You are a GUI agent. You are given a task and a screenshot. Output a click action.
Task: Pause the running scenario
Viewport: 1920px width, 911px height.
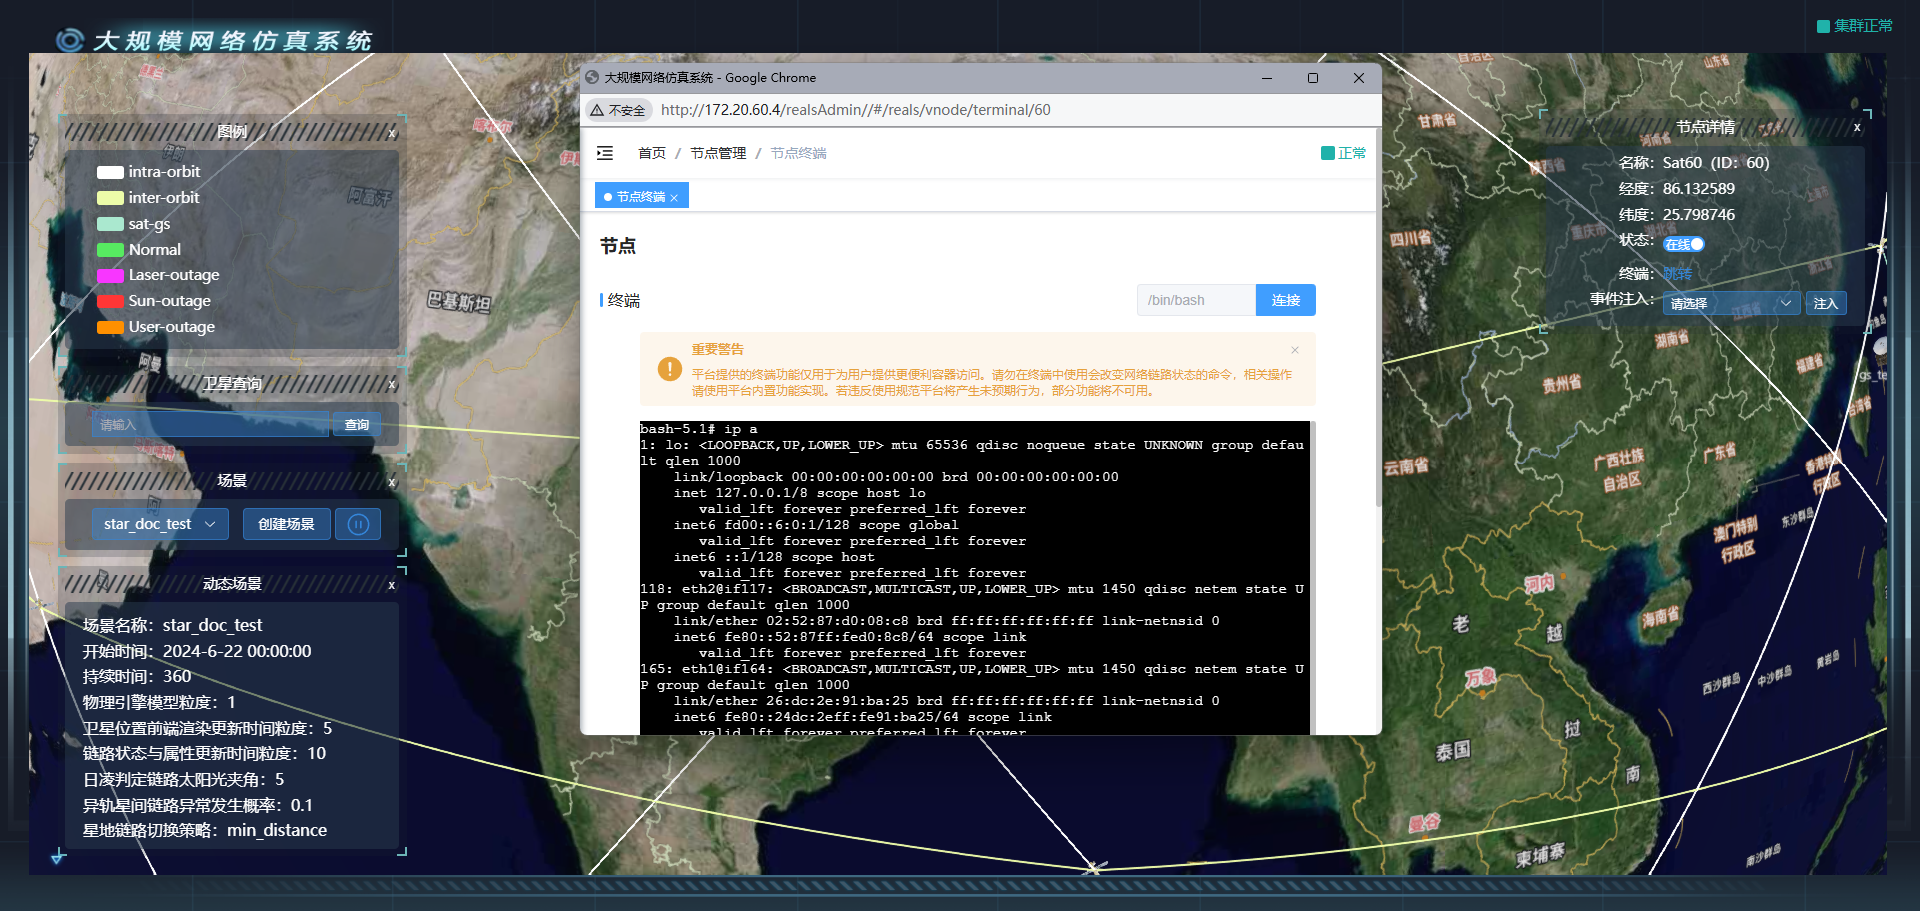[x=358, y=524]
